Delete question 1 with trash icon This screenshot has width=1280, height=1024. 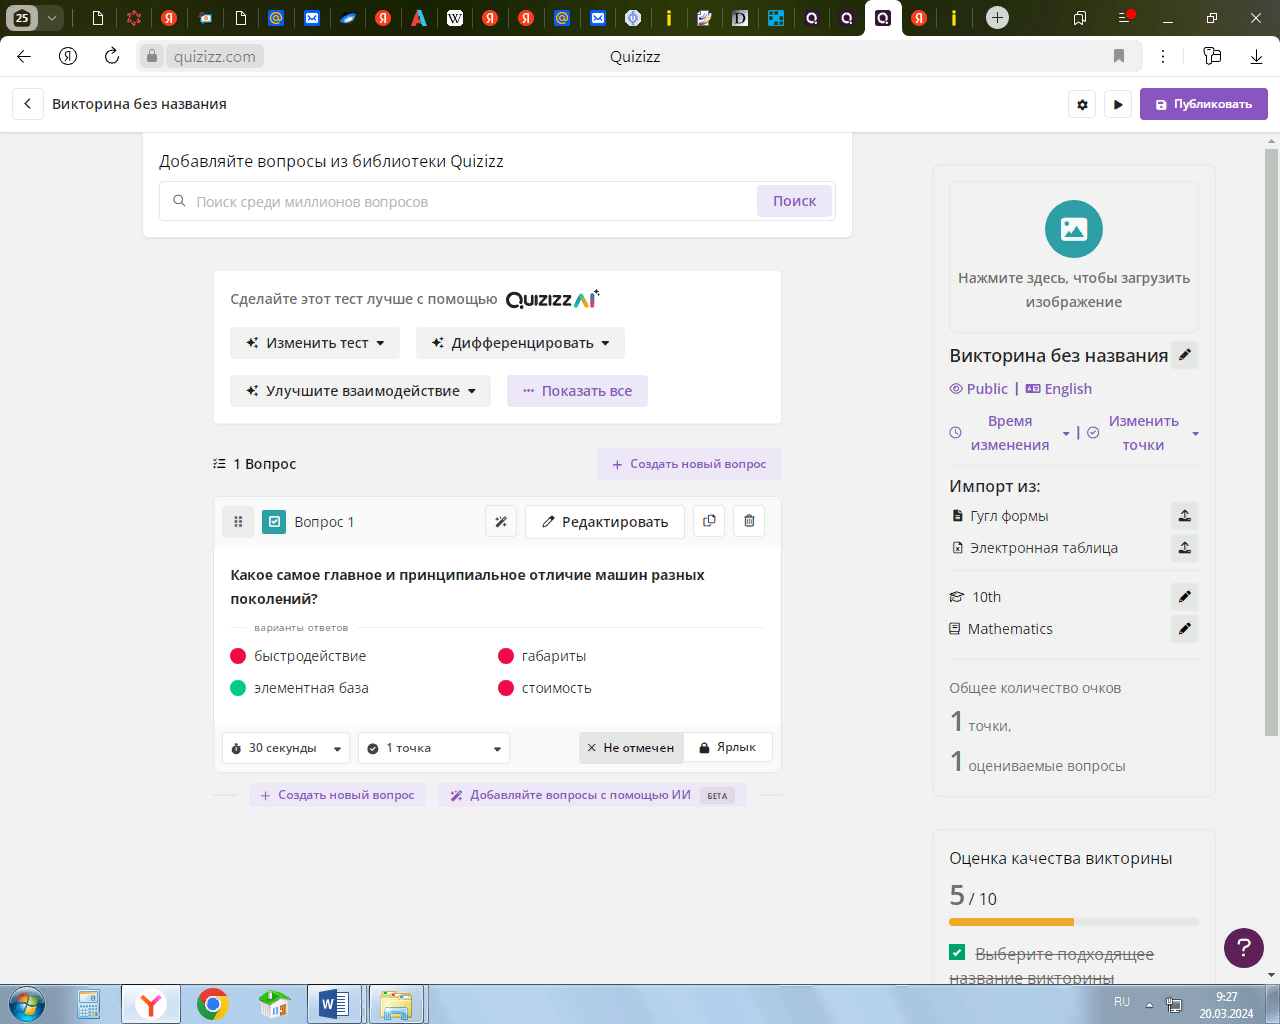(x=749, y=521)
